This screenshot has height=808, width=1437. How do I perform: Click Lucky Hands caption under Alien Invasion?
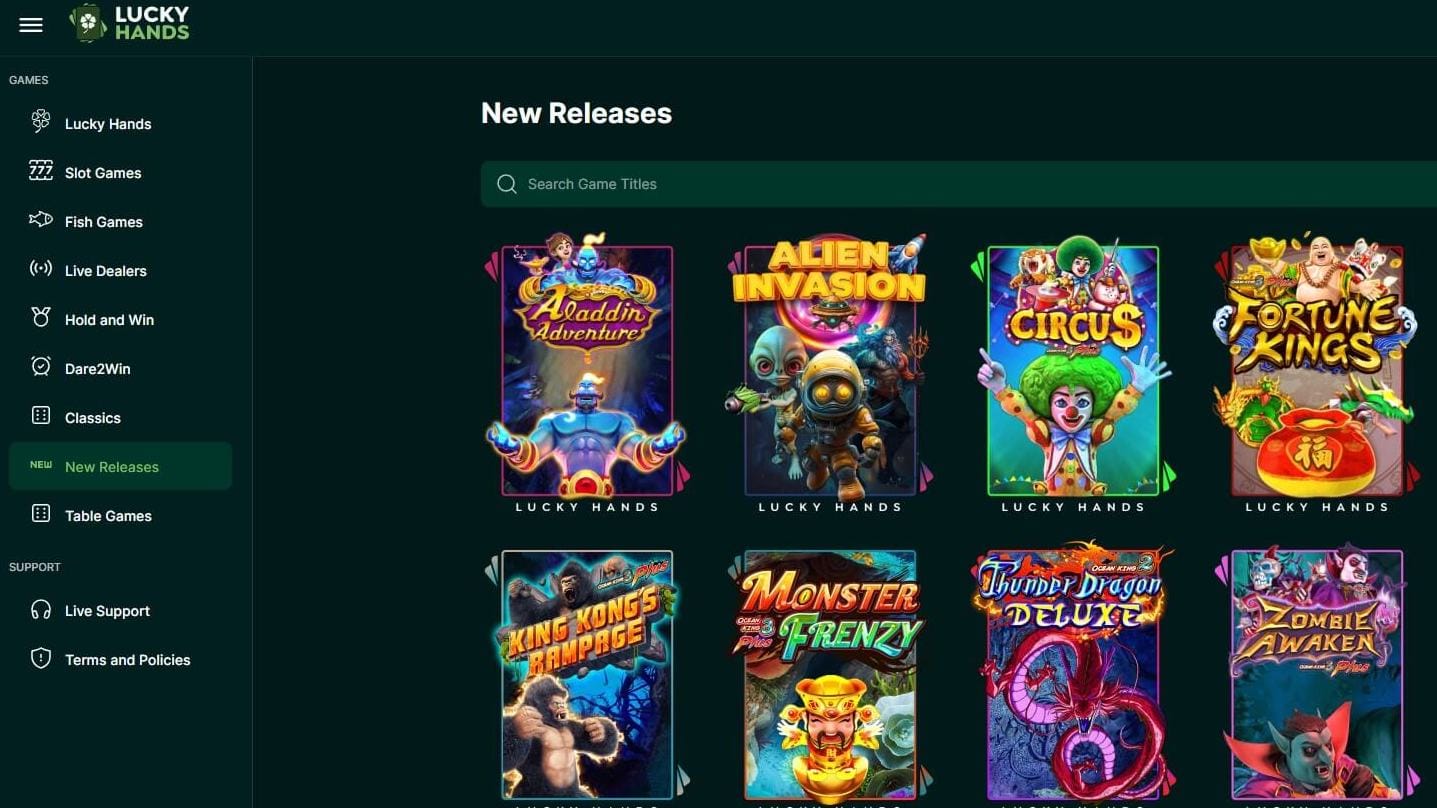[x=830, y=507]
